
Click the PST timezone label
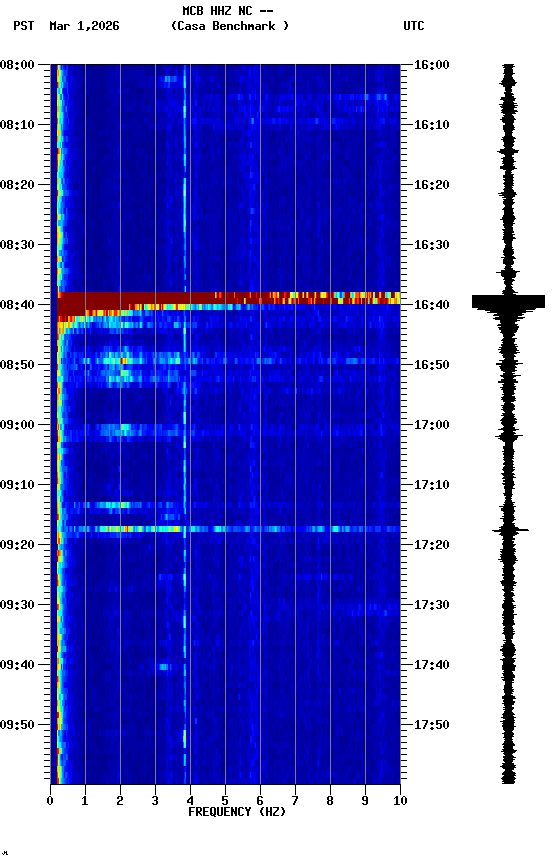[24, 26]
